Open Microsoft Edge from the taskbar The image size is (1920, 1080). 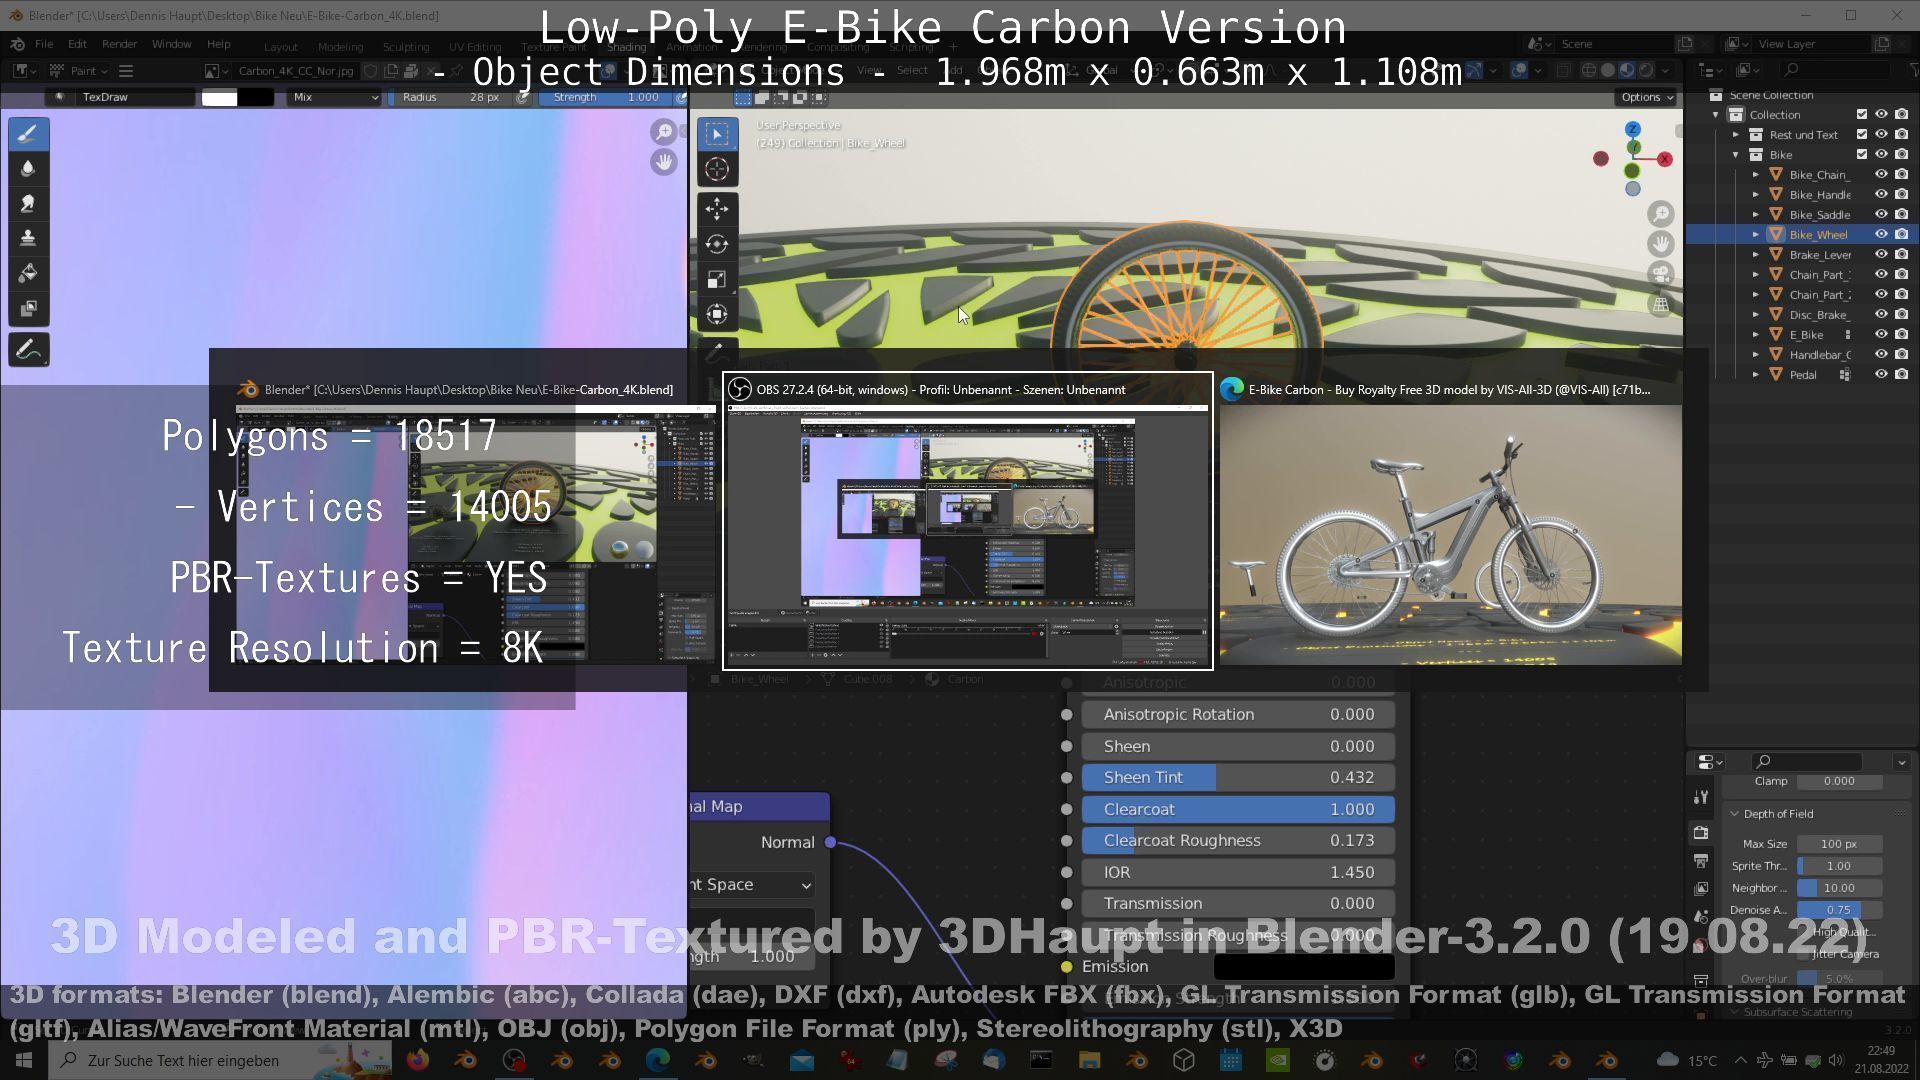(658, 1060)
